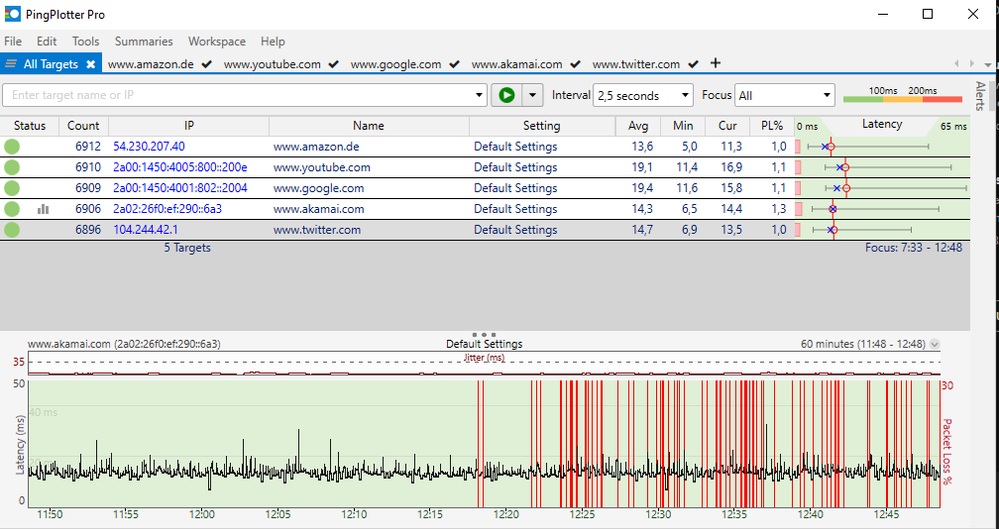Open the File menu
Image resolution: width=999 pixels, height=529 pixels.
click(x=13, y=41)
